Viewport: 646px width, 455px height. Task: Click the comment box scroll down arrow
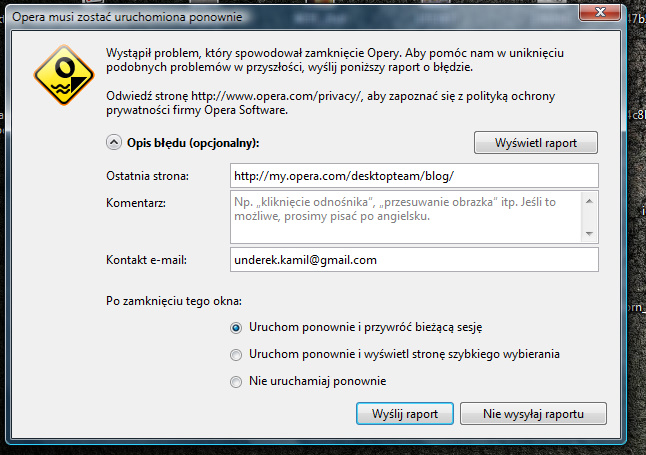[x=590, y=234]
